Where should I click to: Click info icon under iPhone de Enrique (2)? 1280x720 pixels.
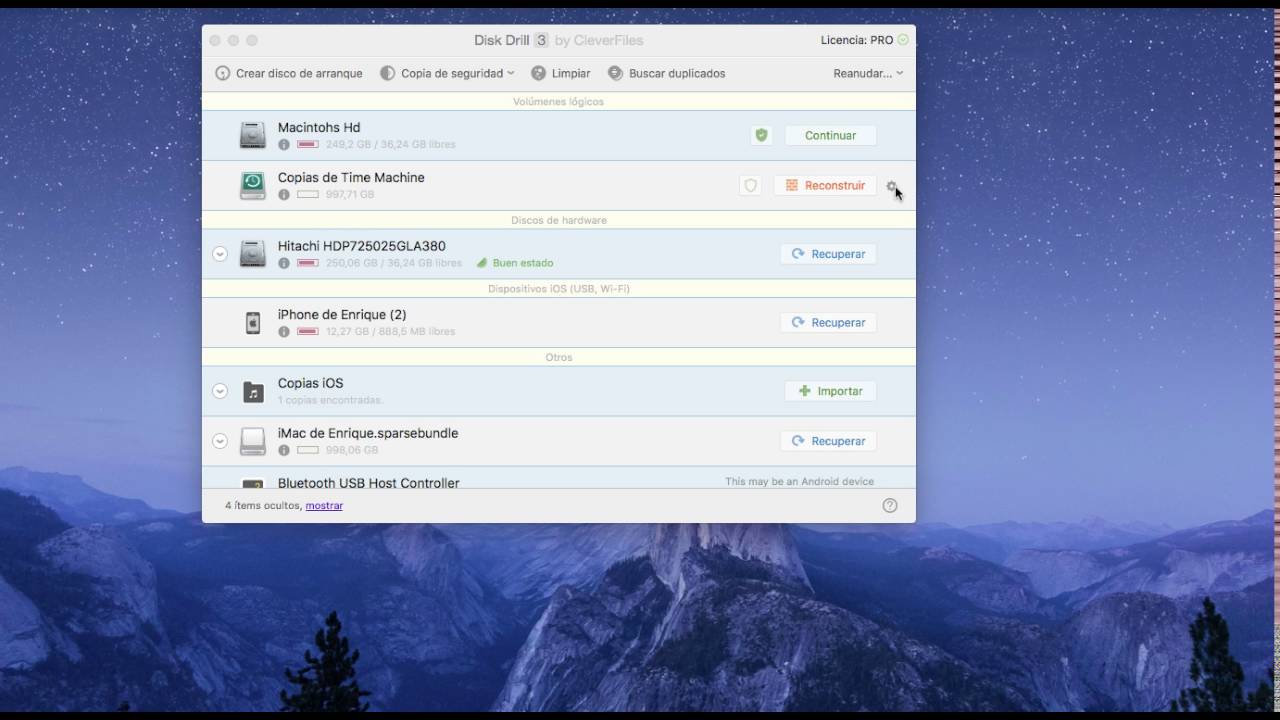284,331
